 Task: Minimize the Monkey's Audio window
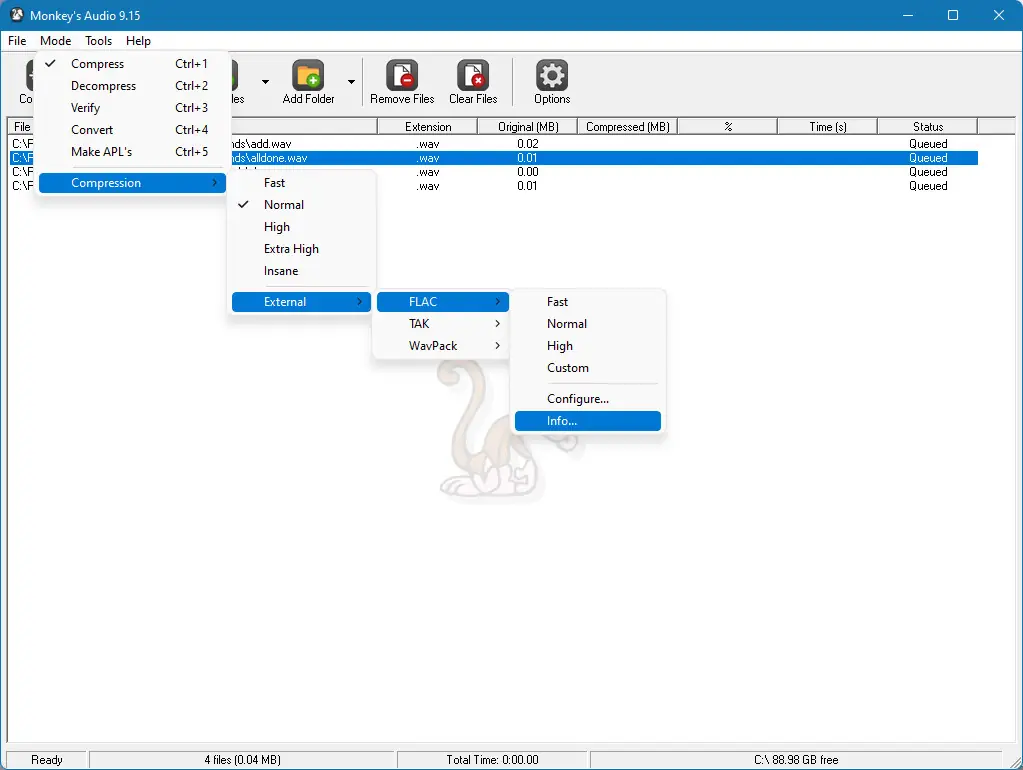[908, 15]
